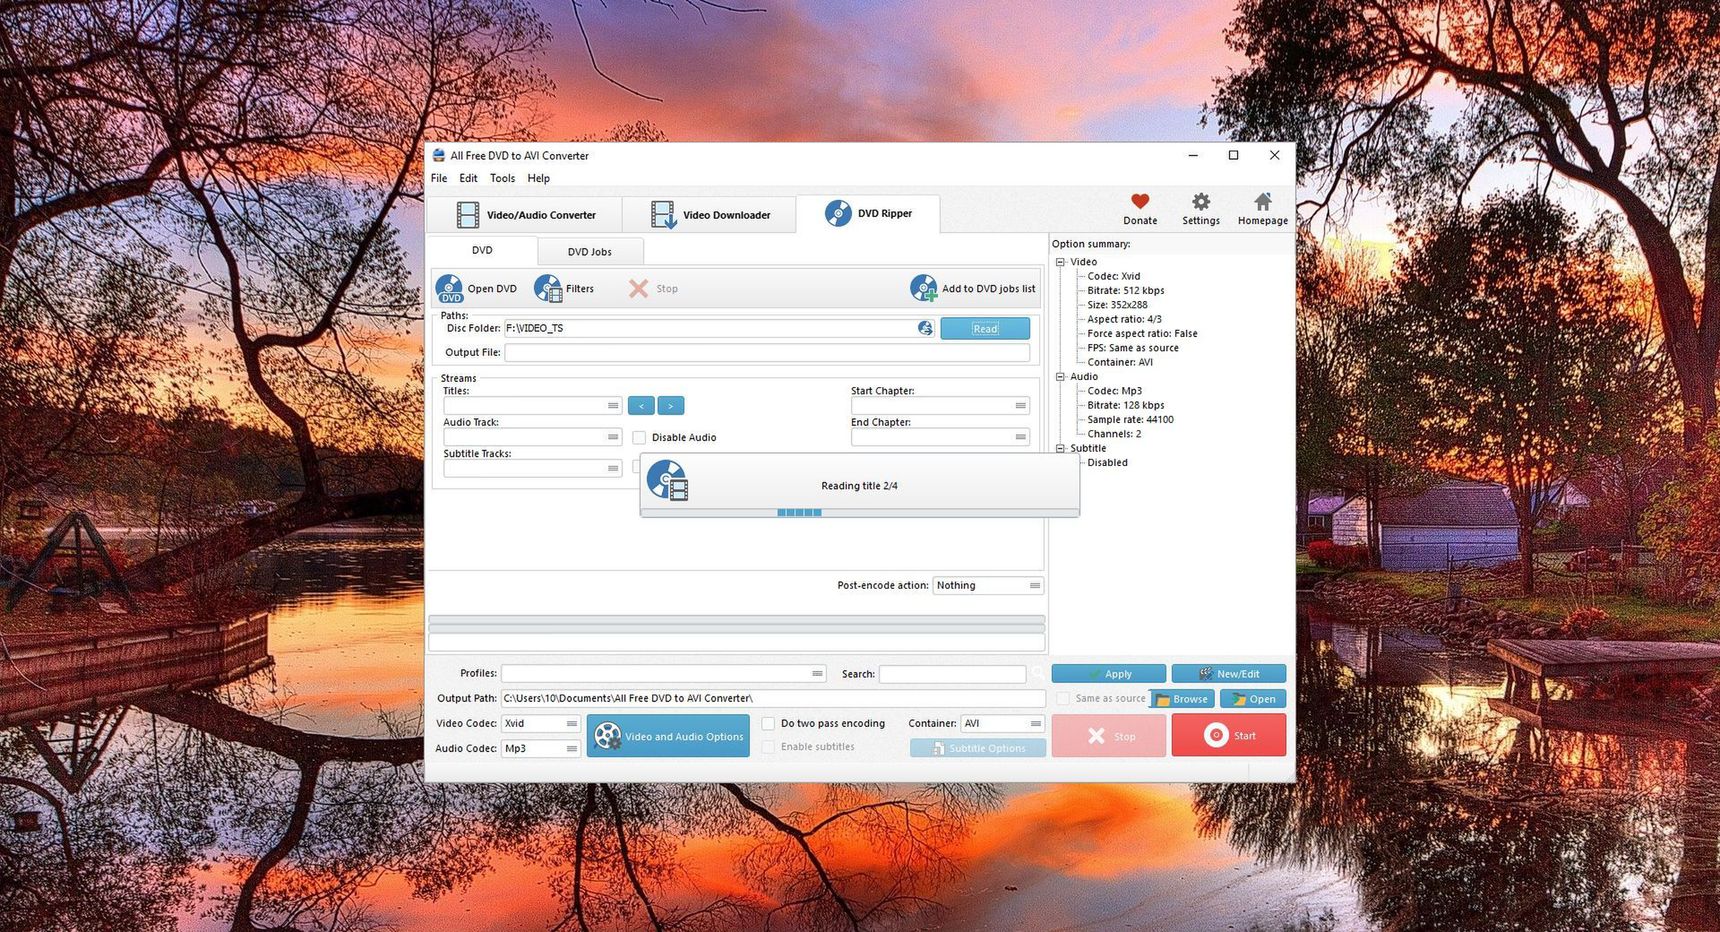Open the Subtitle Tracks dropdown

click(532, 468)
